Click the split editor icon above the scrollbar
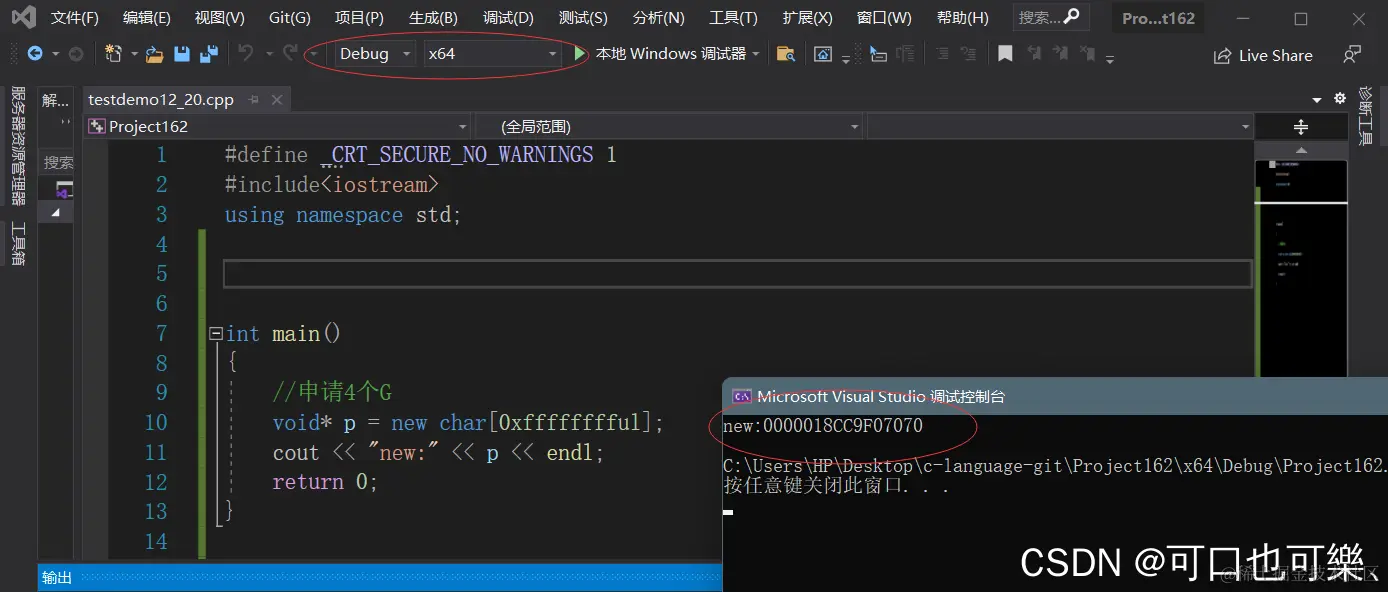 1301,127
